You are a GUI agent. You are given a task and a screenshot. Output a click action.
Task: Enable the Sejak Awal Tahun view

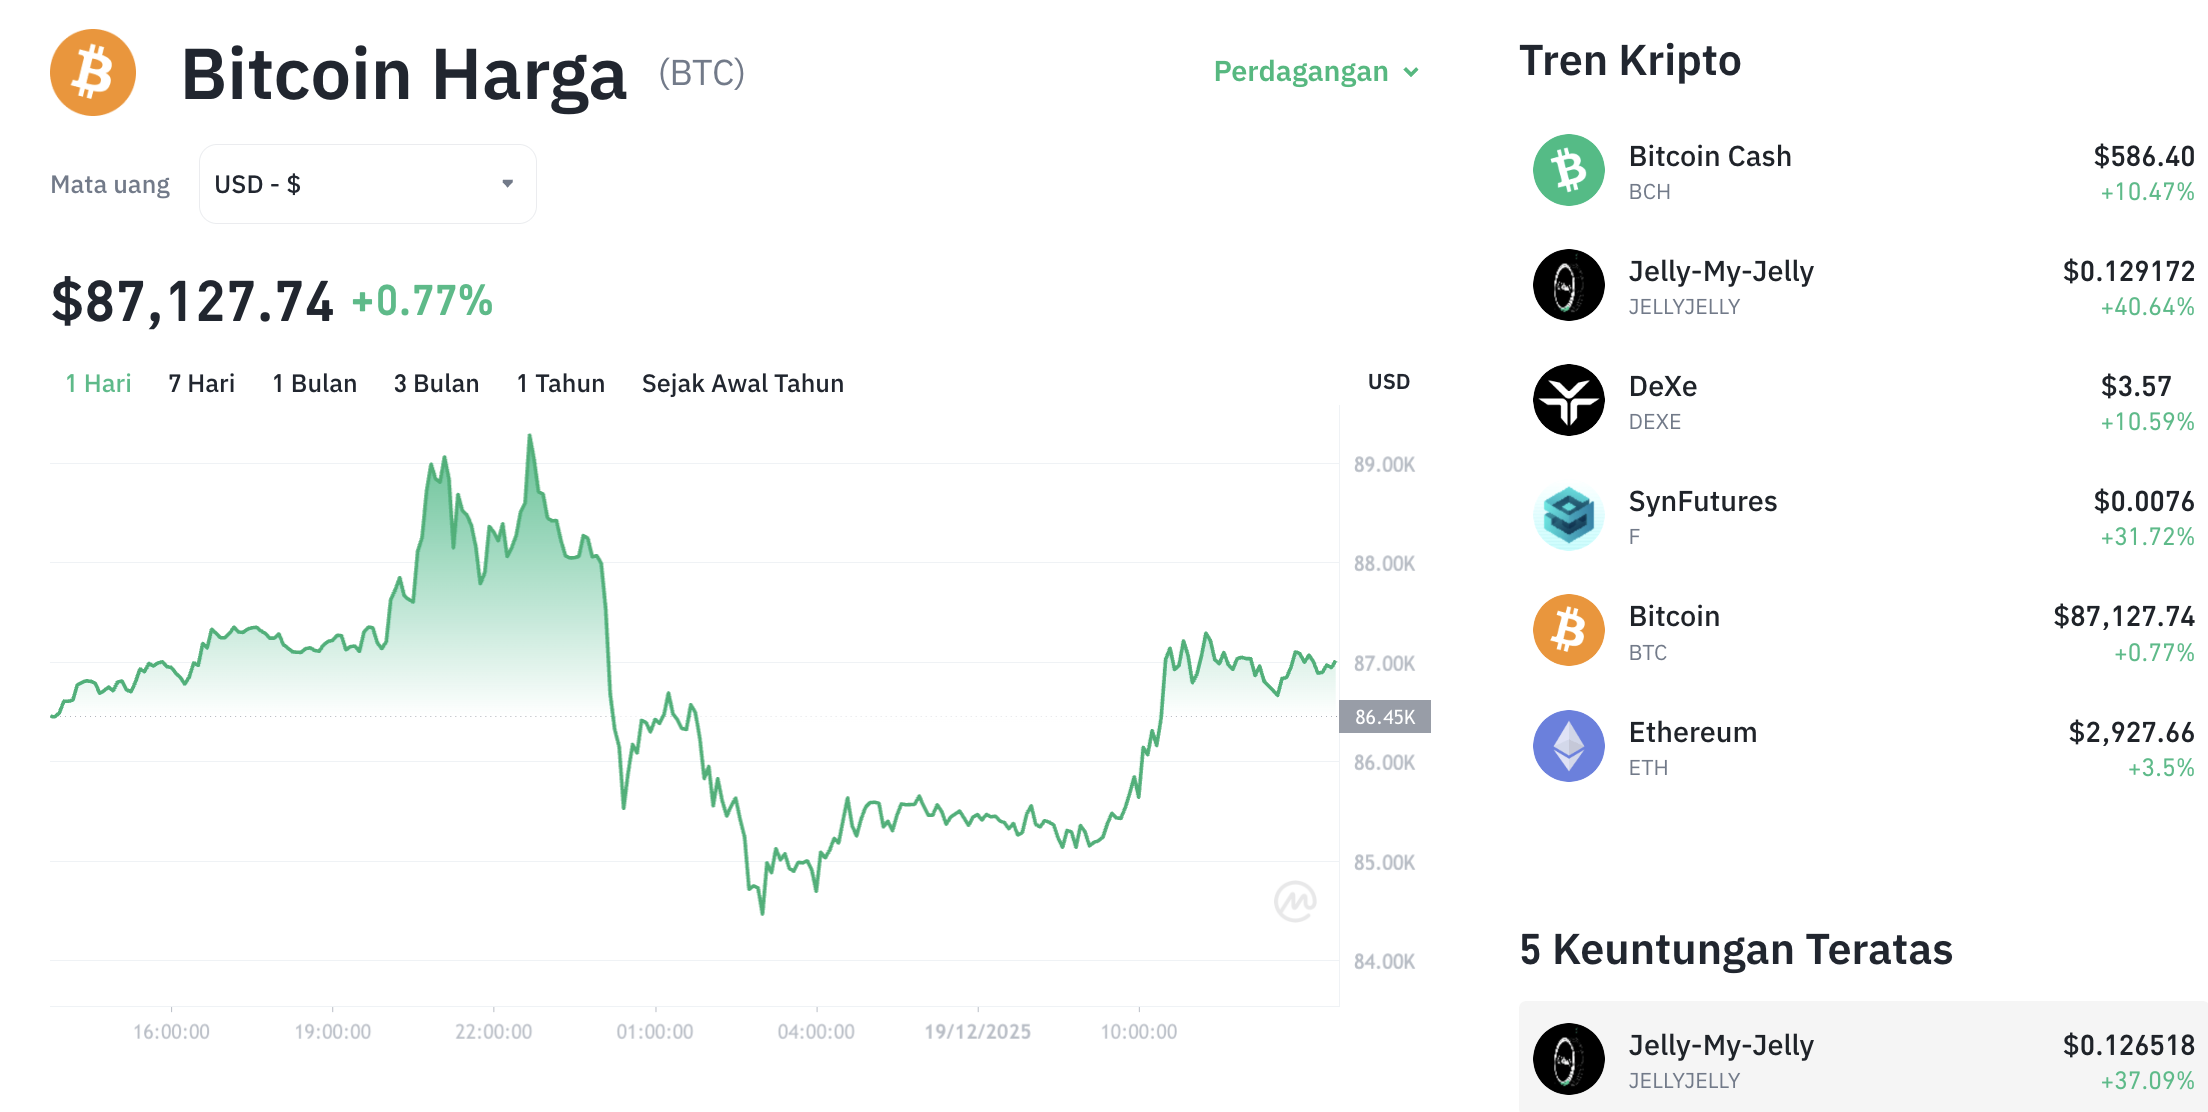pyautogui.click(x=742, y=383)
